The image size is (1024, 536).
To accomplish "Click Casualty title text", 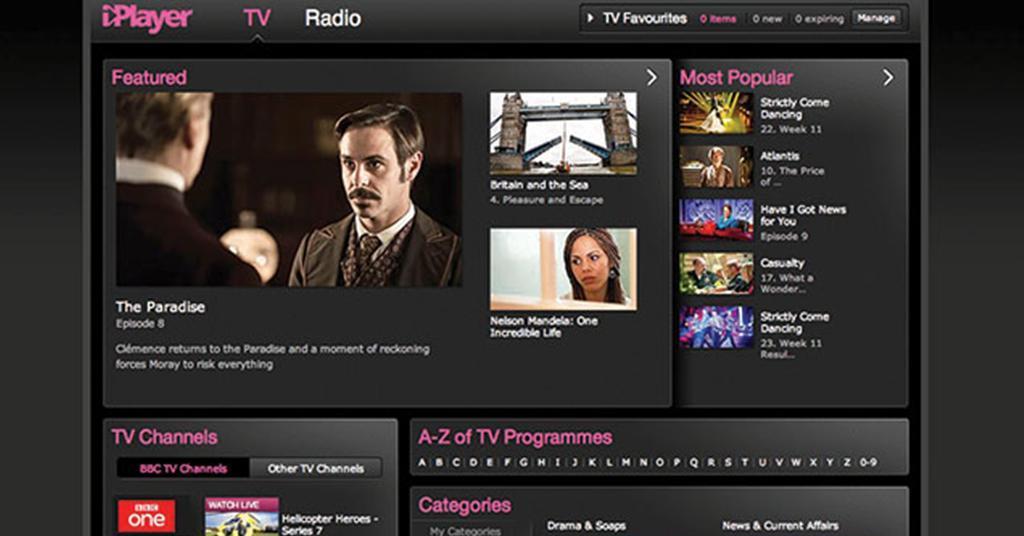I will [x=782, y=263].
